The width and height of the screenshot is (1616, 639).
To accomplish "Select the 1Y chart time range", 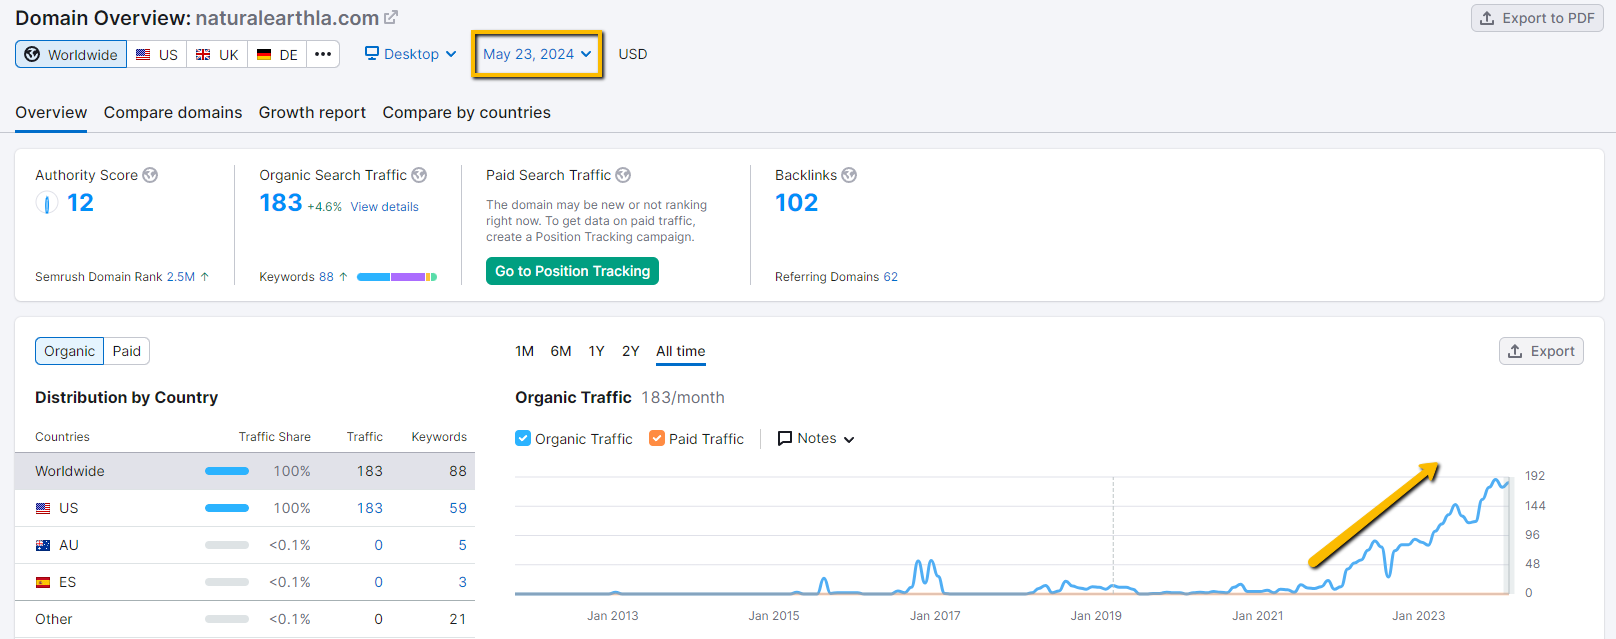I will [x=596, y=351].
